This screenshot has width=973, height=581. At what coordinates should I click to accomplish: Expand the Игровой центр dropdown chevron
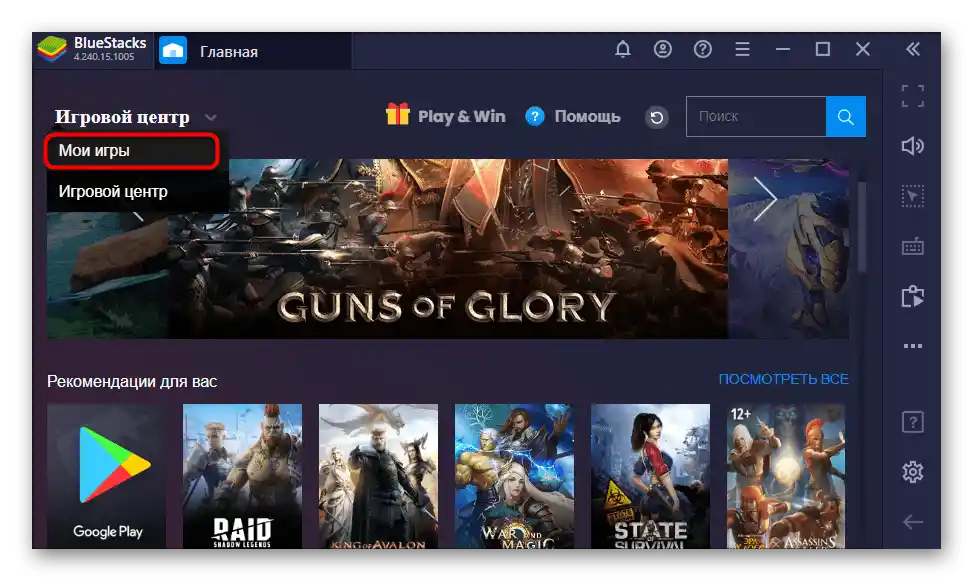(211, 117)
